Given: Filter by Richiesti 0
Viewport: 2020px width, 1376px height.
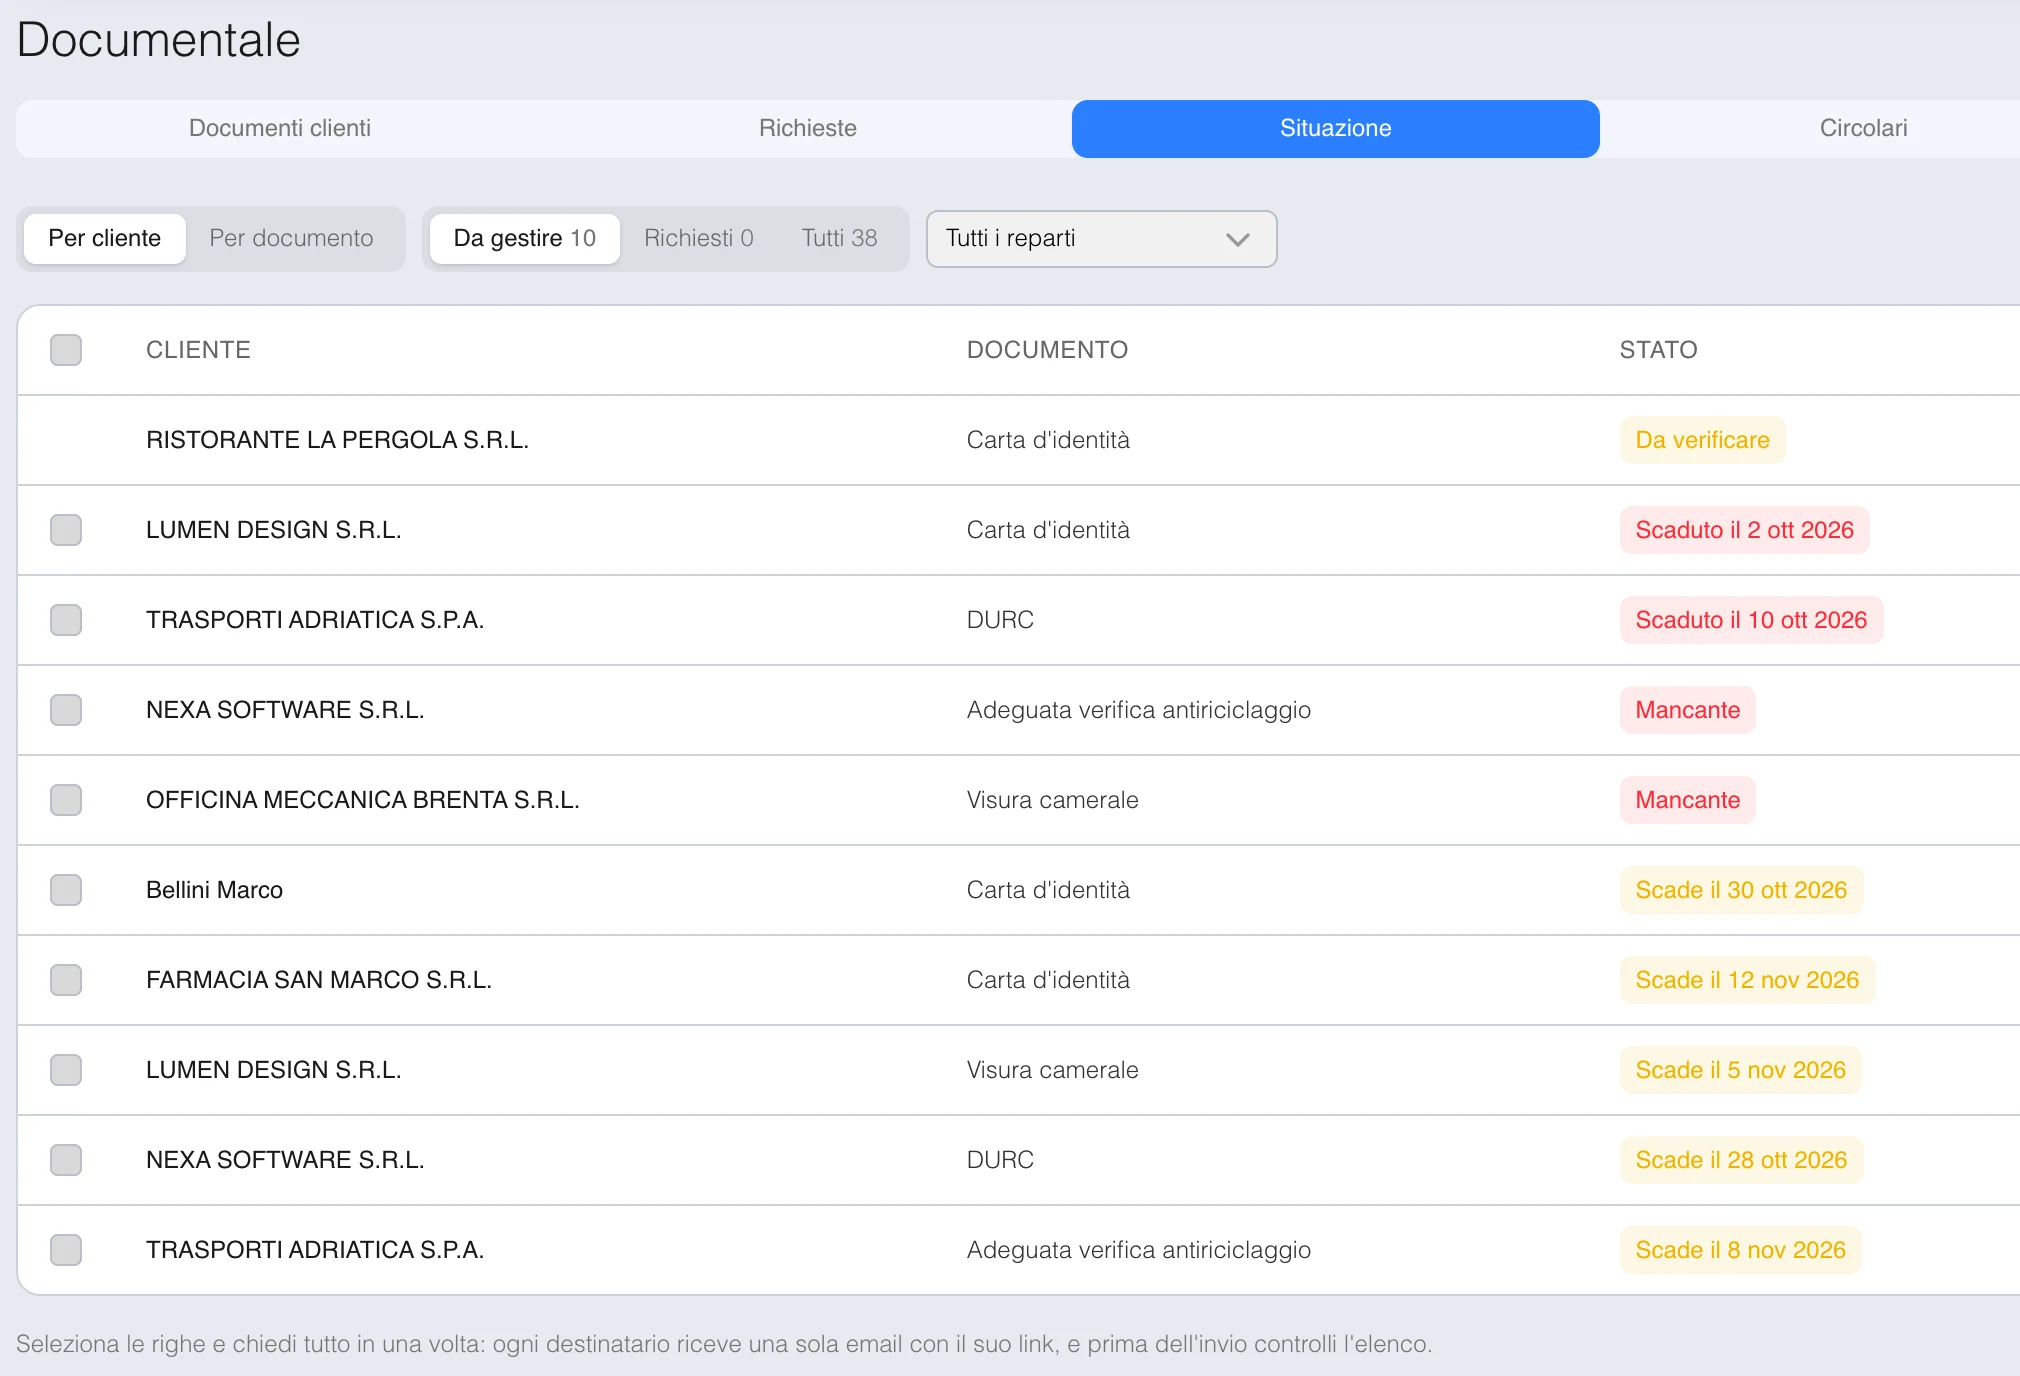Looking at the screenshot, I should [699, 238].
